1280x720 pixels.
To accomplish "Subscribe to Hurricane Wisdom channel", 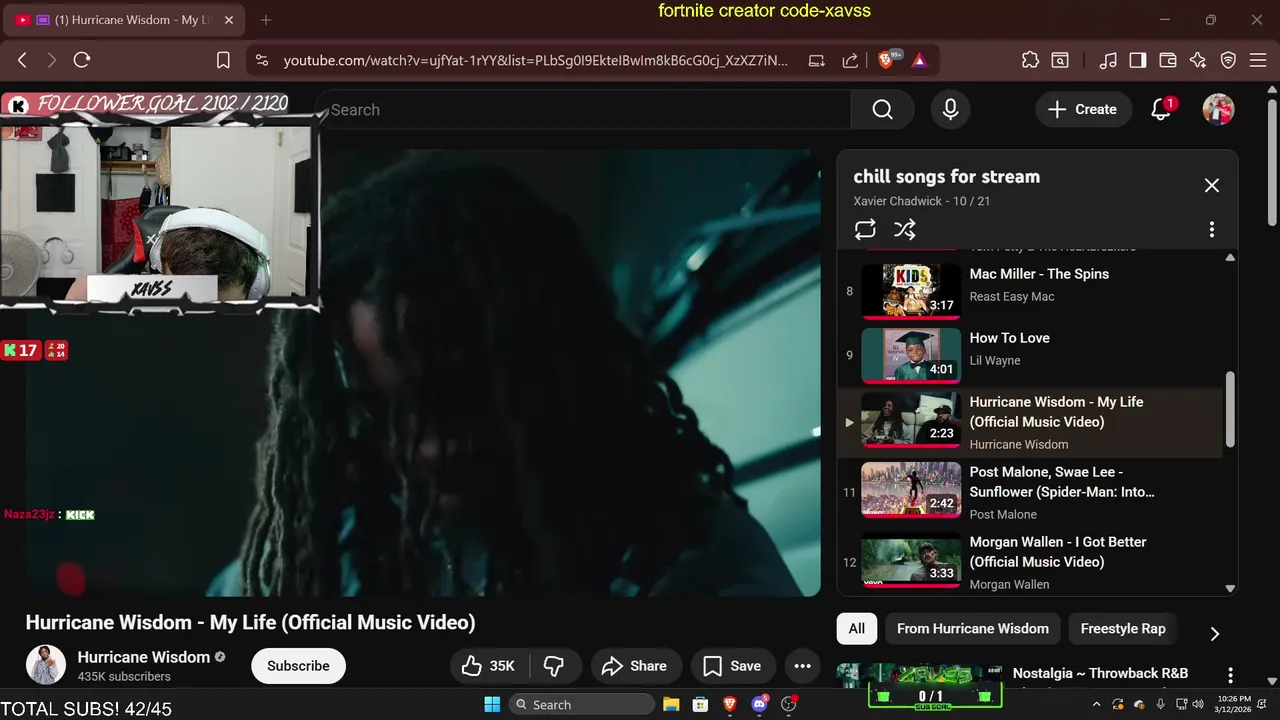I will [x=298, y=666].
